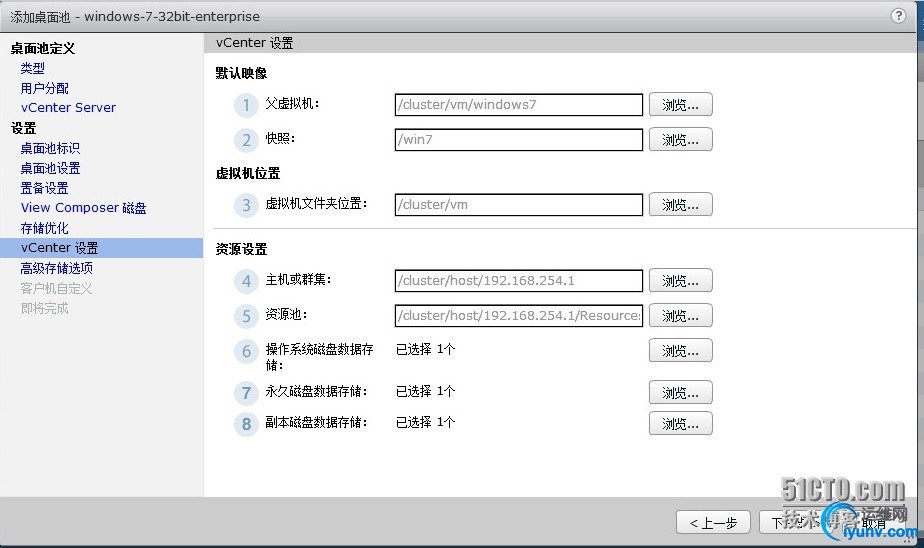Click the 虚拟机位置 section heading
Screen dimensions: 924x548
[x=248, y=173]
